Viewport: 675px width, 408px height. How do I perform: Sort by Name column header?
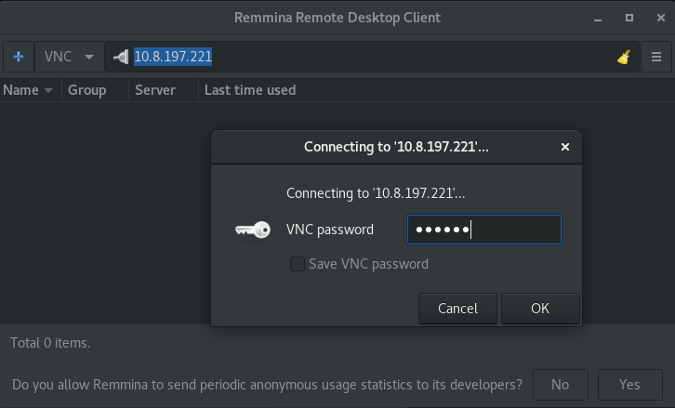[x=27, y=90]
